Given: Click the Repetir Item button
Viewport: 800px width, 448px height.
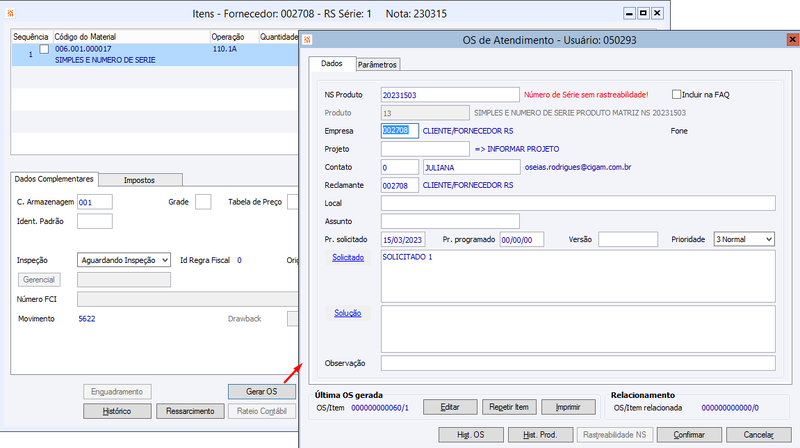Looking at the screenshot, I should tap(509, 407).
